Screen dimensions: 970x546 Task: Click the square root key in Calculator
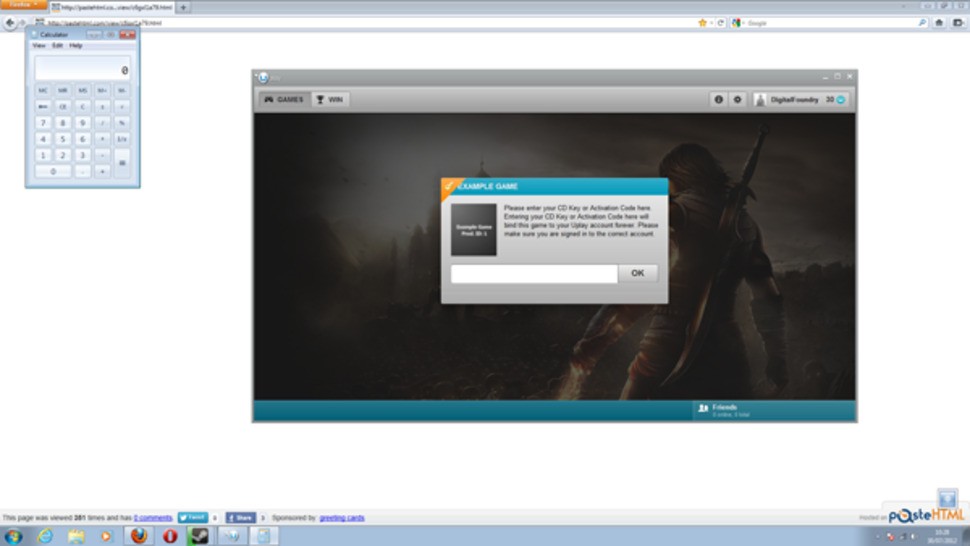(x=122, y=106)
